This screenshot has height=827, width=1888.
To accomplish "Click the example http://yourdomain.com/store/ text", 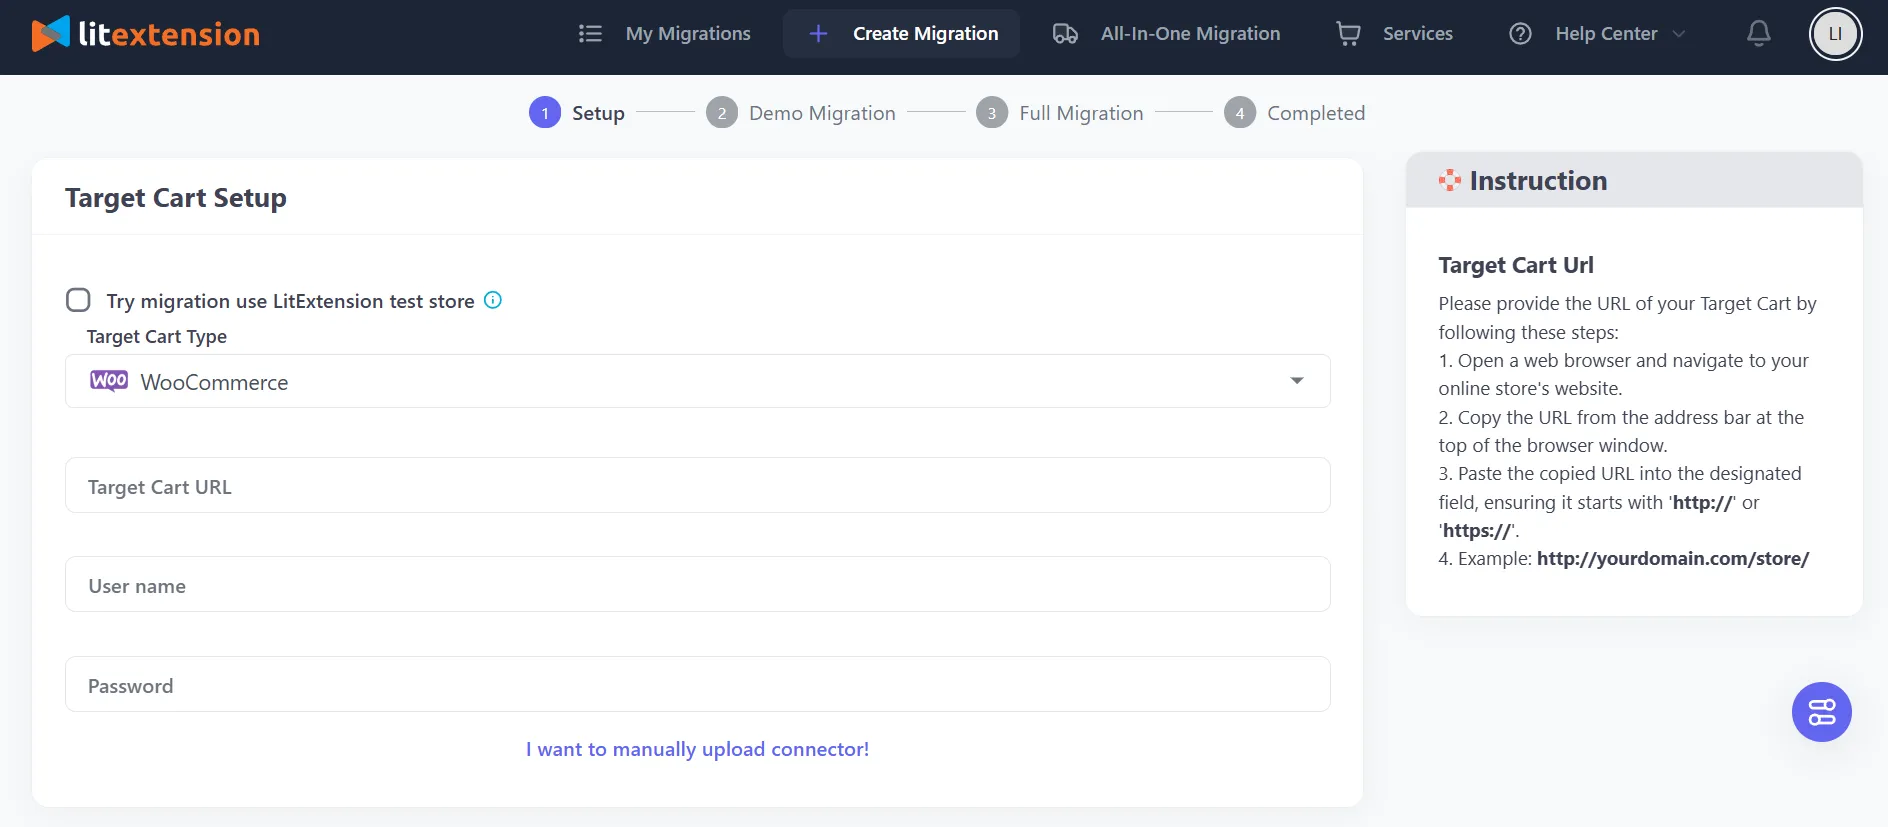I will pos(1673,558).
